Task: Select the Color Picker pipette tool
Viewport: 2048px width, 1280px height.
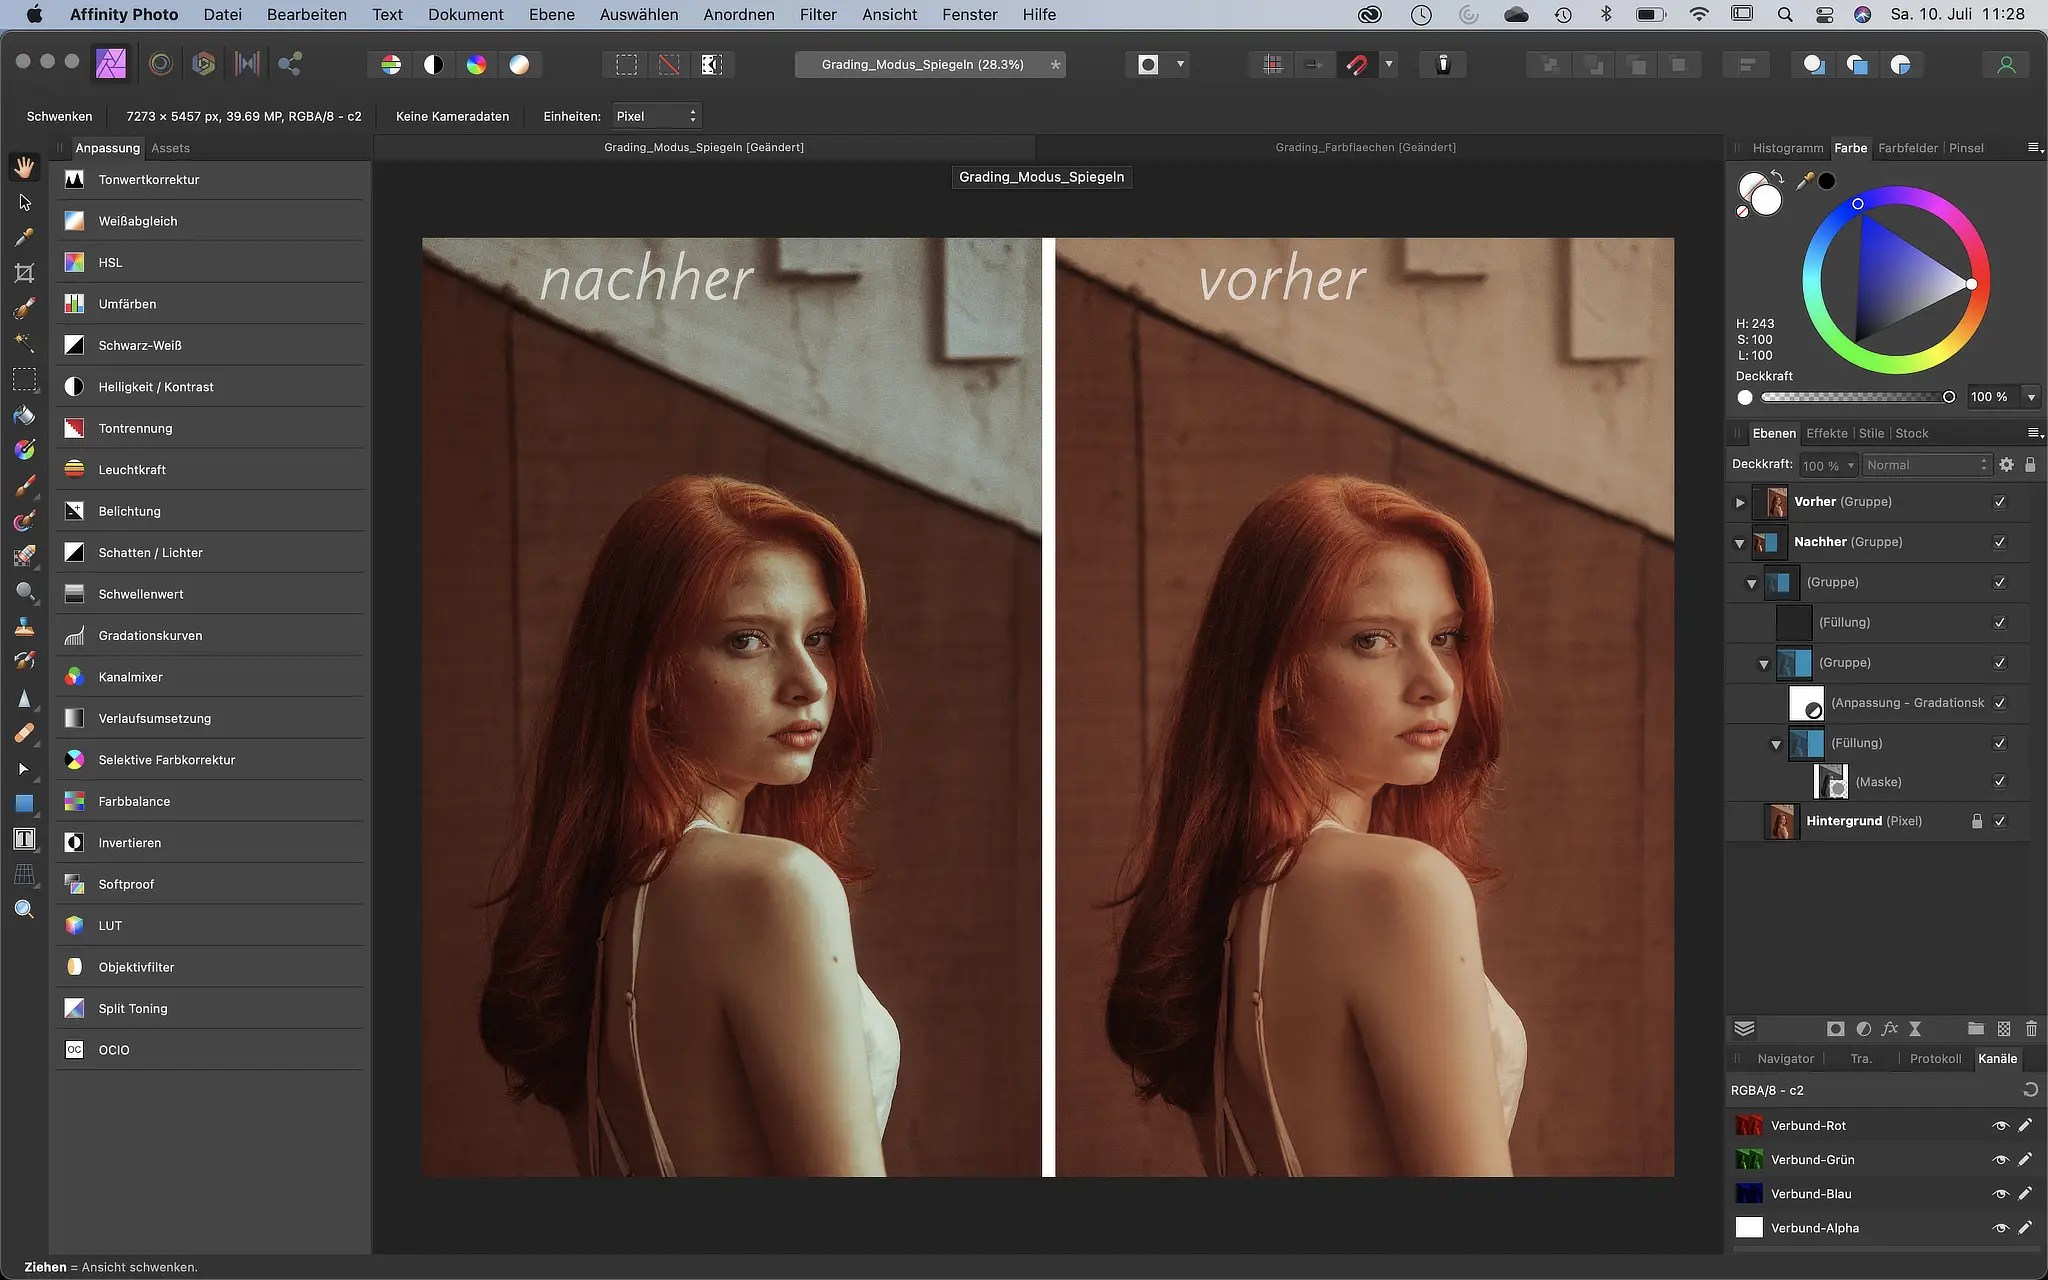Action: 24,237
